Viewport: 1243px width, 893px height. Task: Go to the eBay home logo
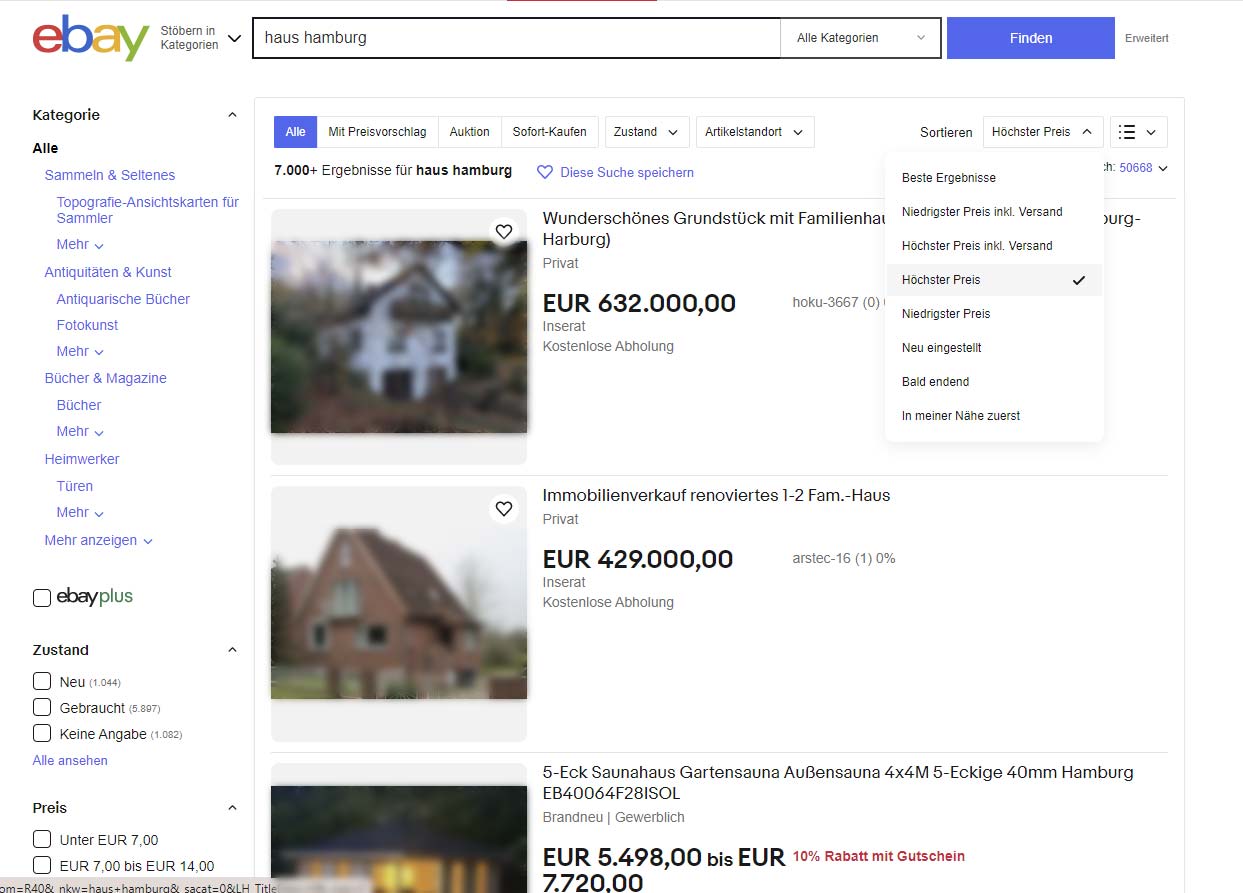(x=91, y=38)
